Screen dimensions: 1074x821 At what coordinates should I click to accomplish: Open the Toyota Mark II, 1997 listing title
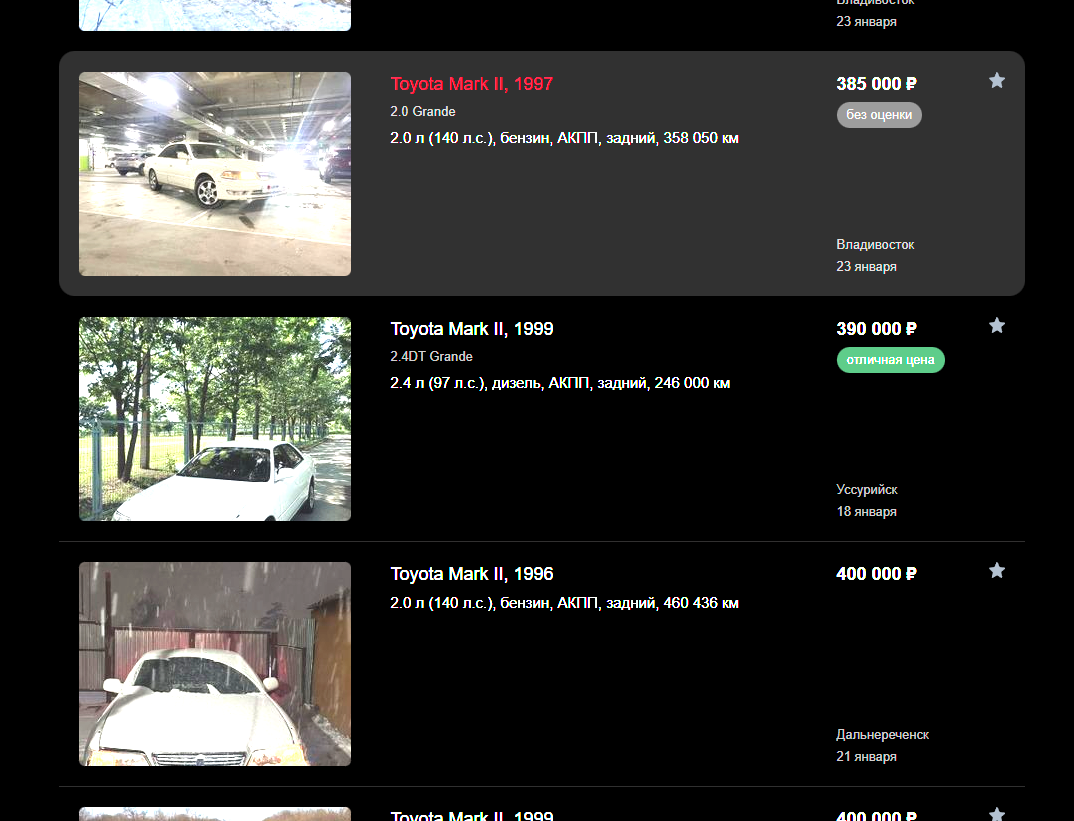click(x=471, y=84)
